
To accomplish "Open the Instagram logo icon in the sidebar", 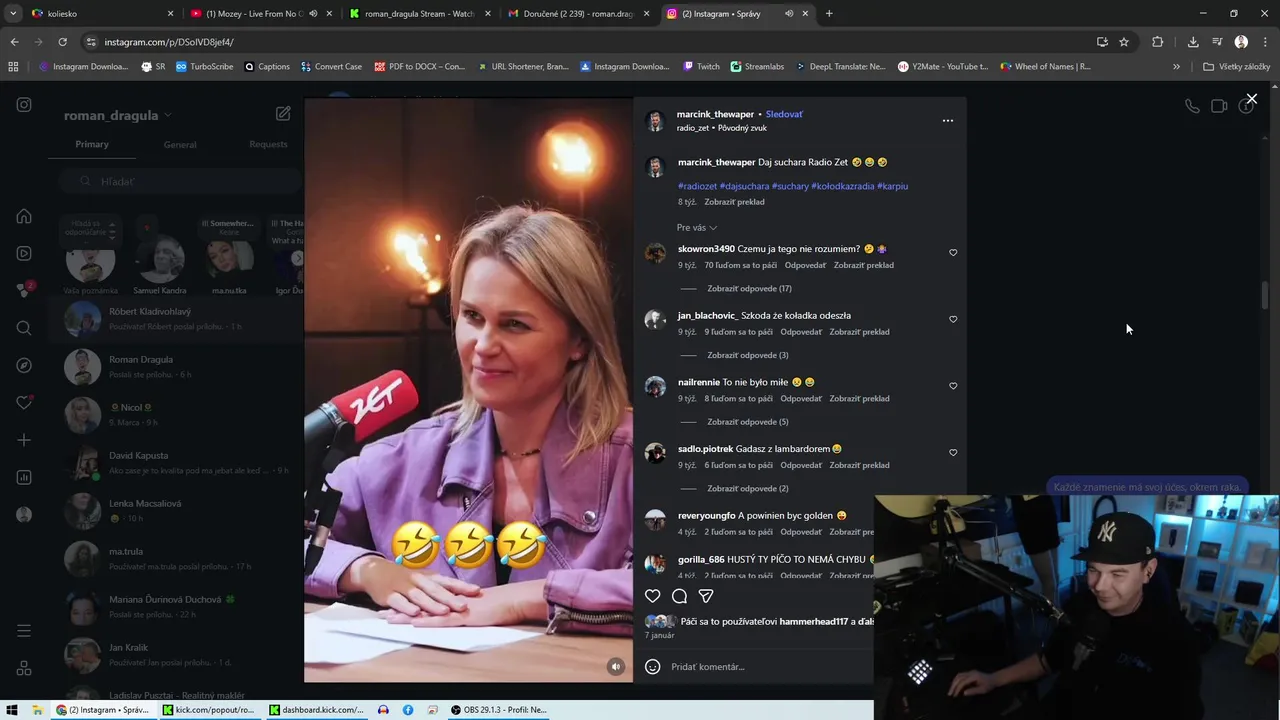I will tap(24, 105).
